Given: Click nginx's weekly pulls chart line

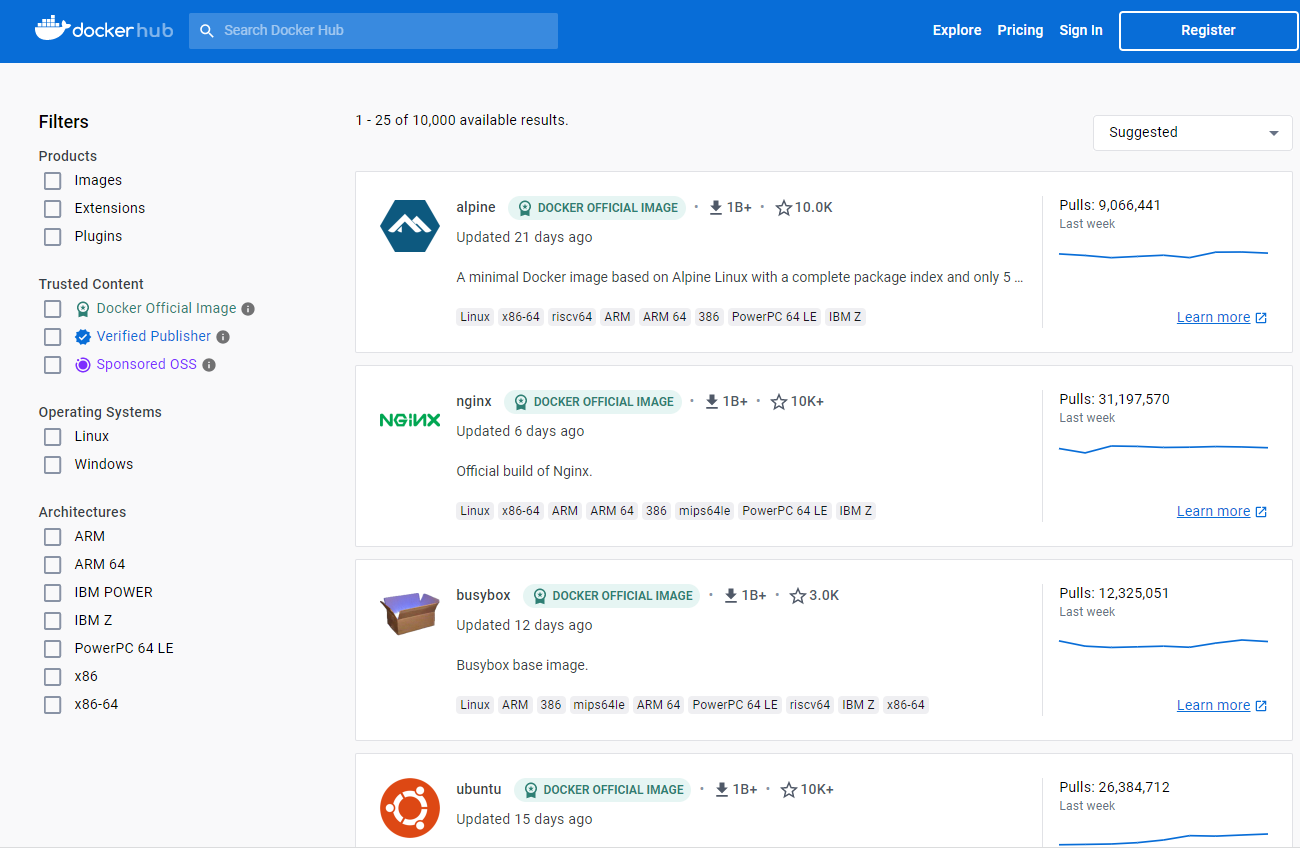Looking at the screenshot, I should [x=1163, y=448].
